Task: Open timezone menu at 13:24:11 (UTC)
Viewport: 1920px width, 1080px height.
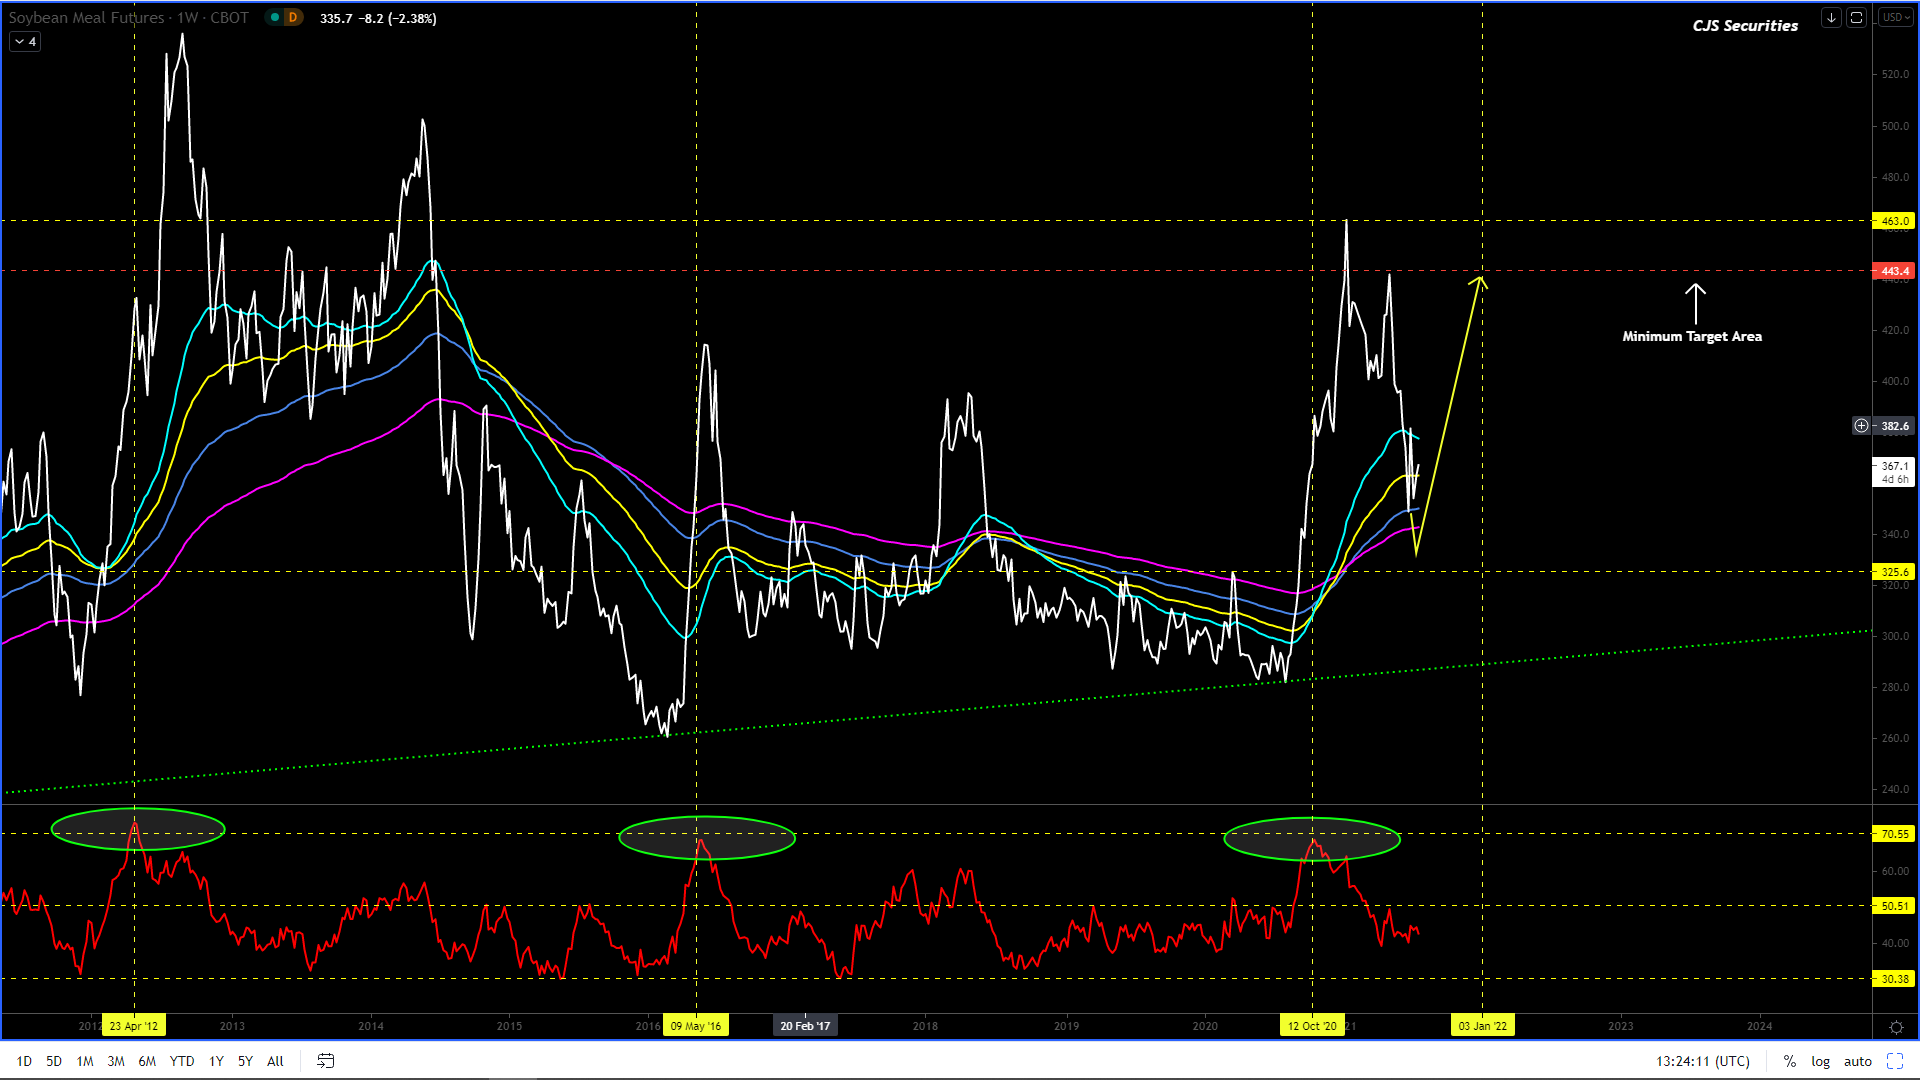Action: 1702,1061
